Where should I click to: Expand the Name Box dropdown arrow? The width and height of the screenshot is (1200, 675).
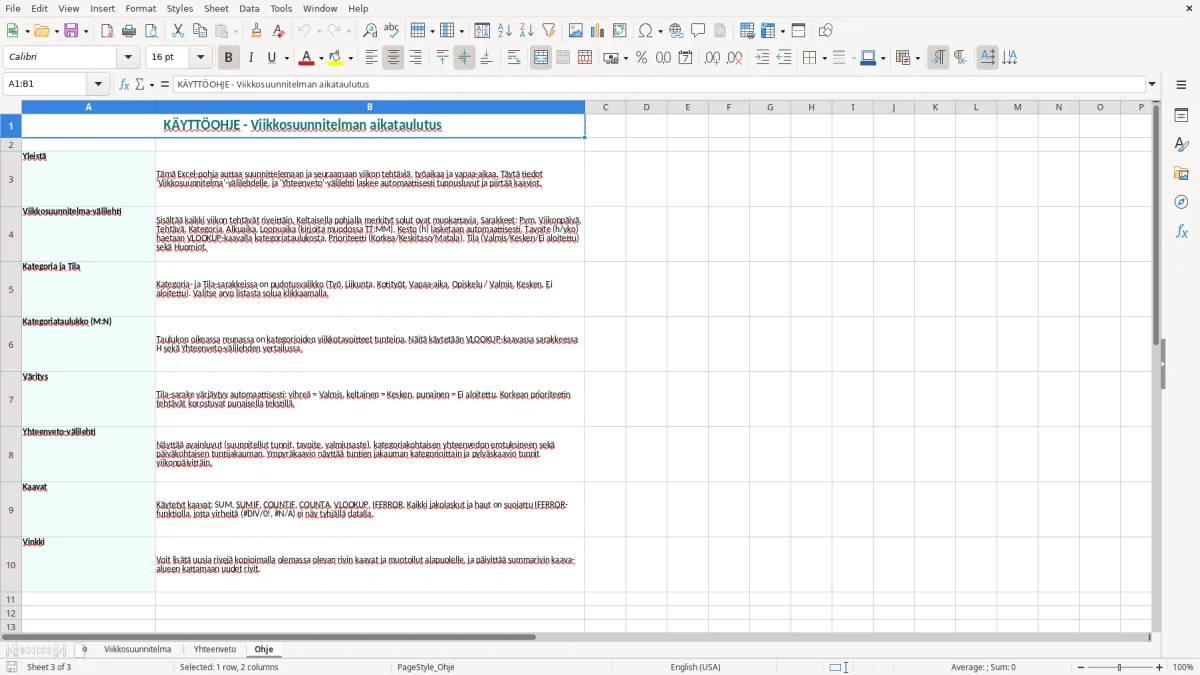point(98,84)
